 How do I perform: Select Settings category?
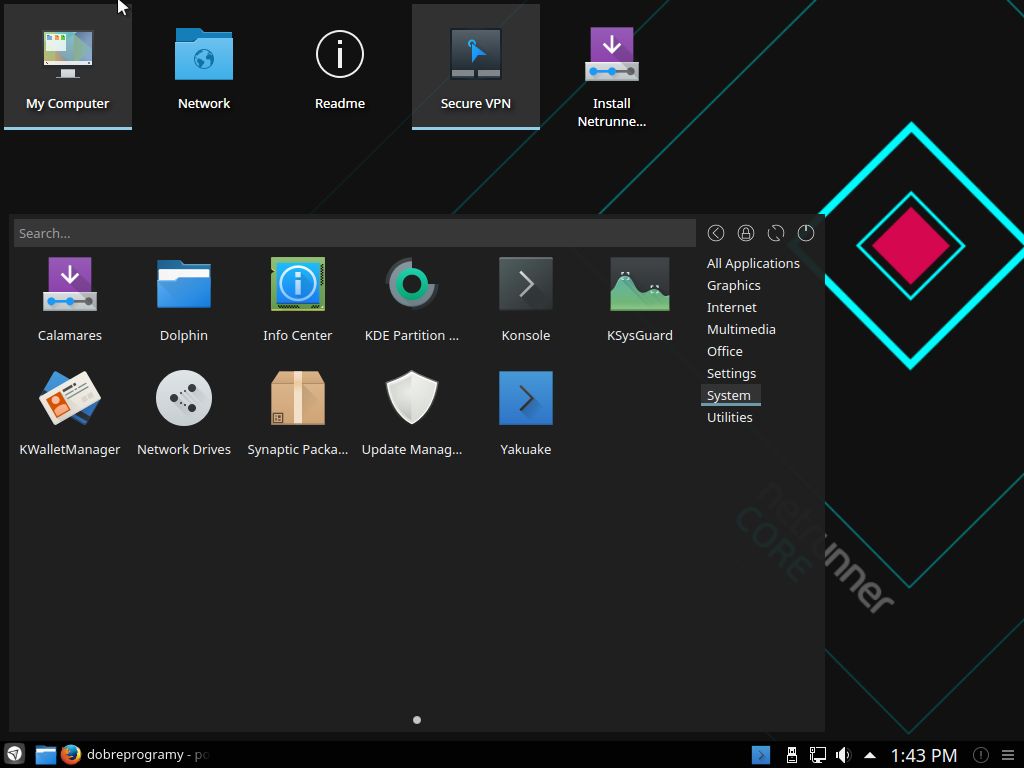(x=731, y=374)
